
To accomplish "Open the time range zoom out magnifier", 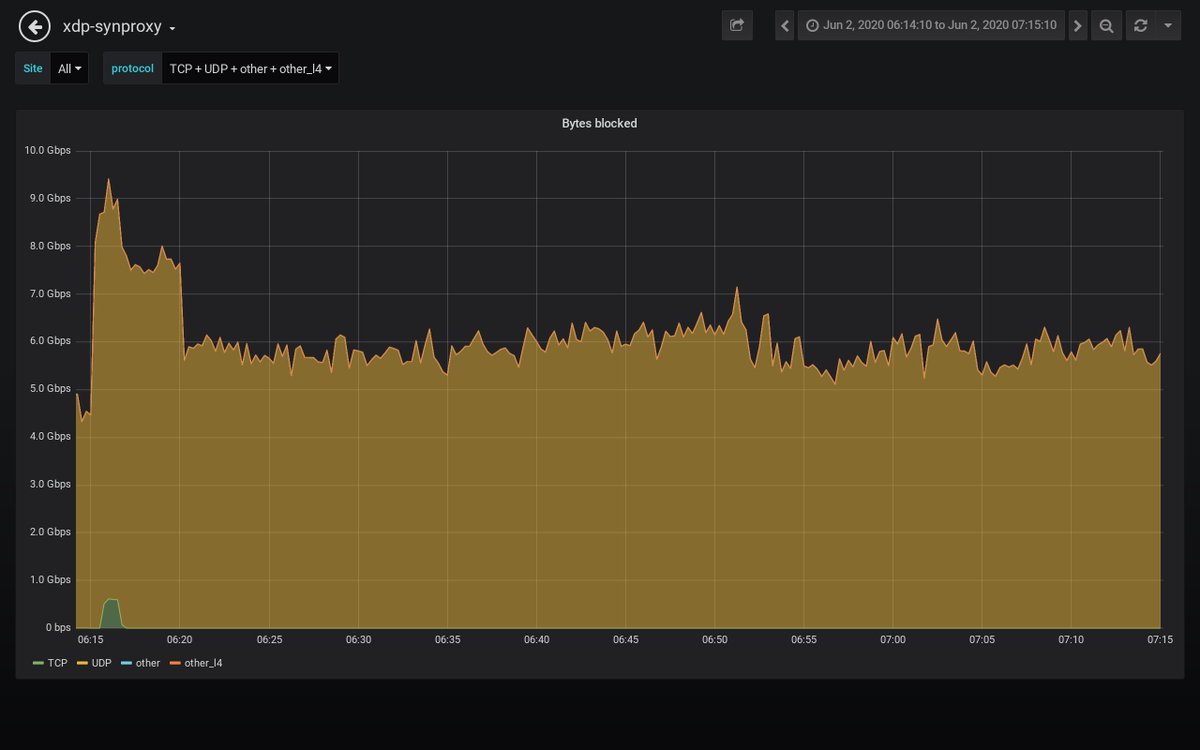I will tap(1106, 25).
